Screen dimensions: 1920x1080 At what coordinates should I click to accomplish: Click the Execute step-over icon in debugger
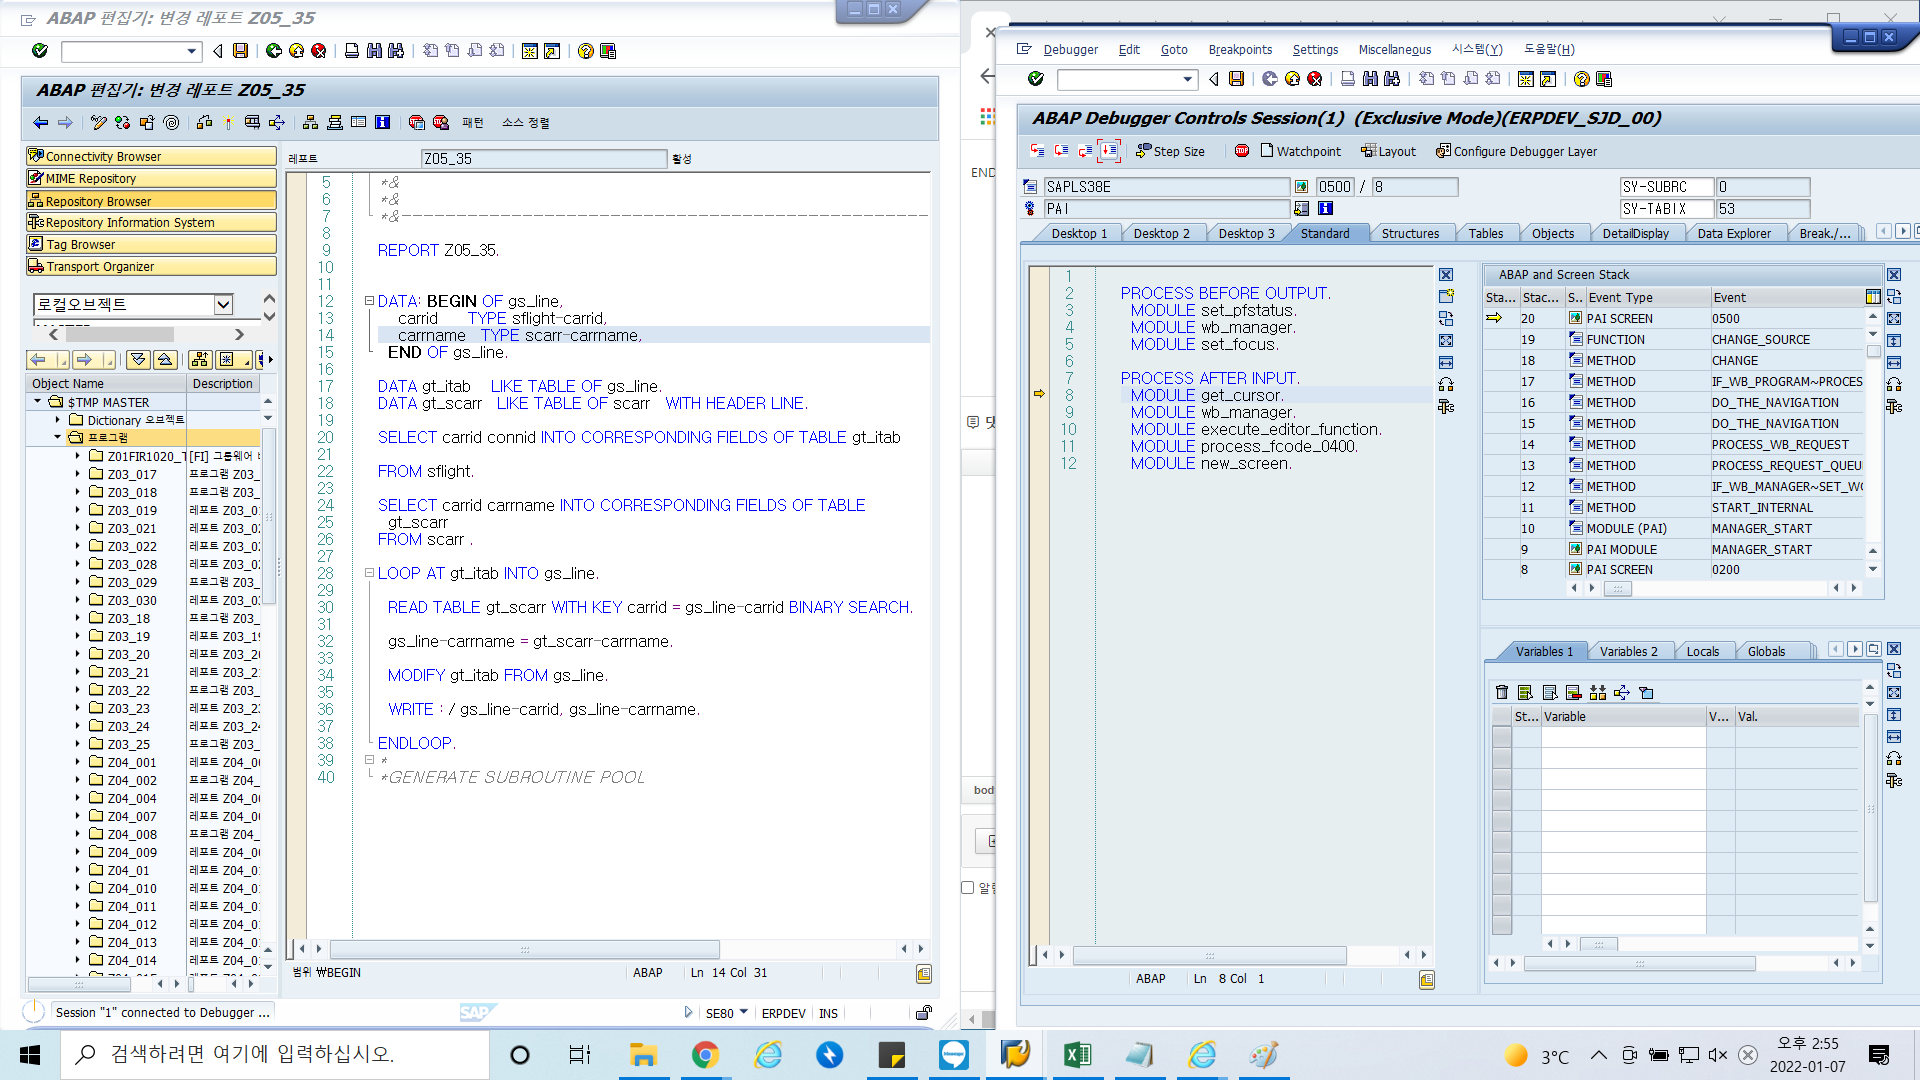1061,151
